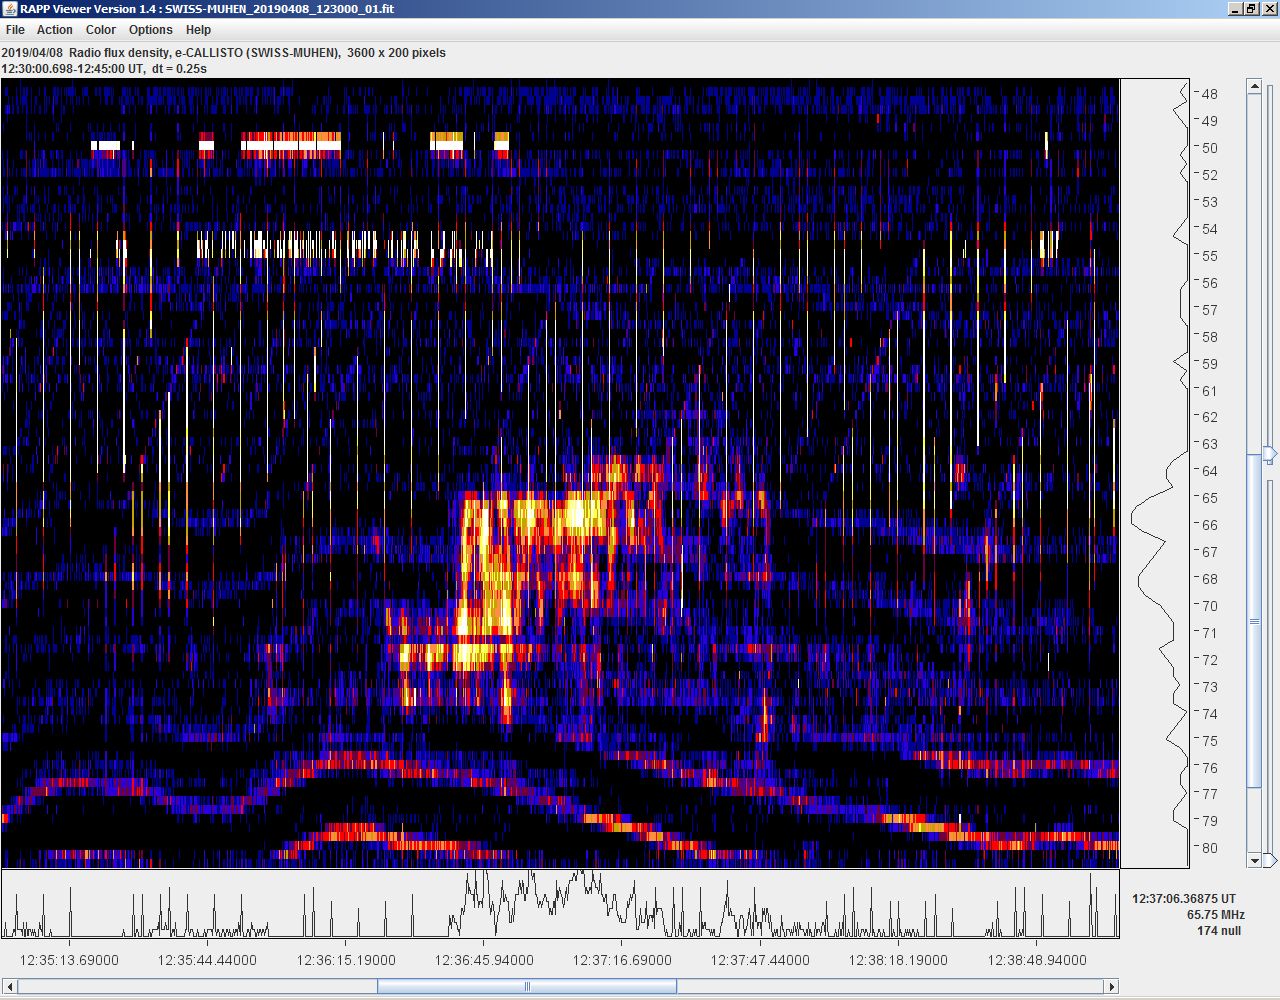The width and height of the screenshot is (1280, 1000).
Task: Click the 12:38:18.19000 time axis label
Action: (x=898, y=960)
